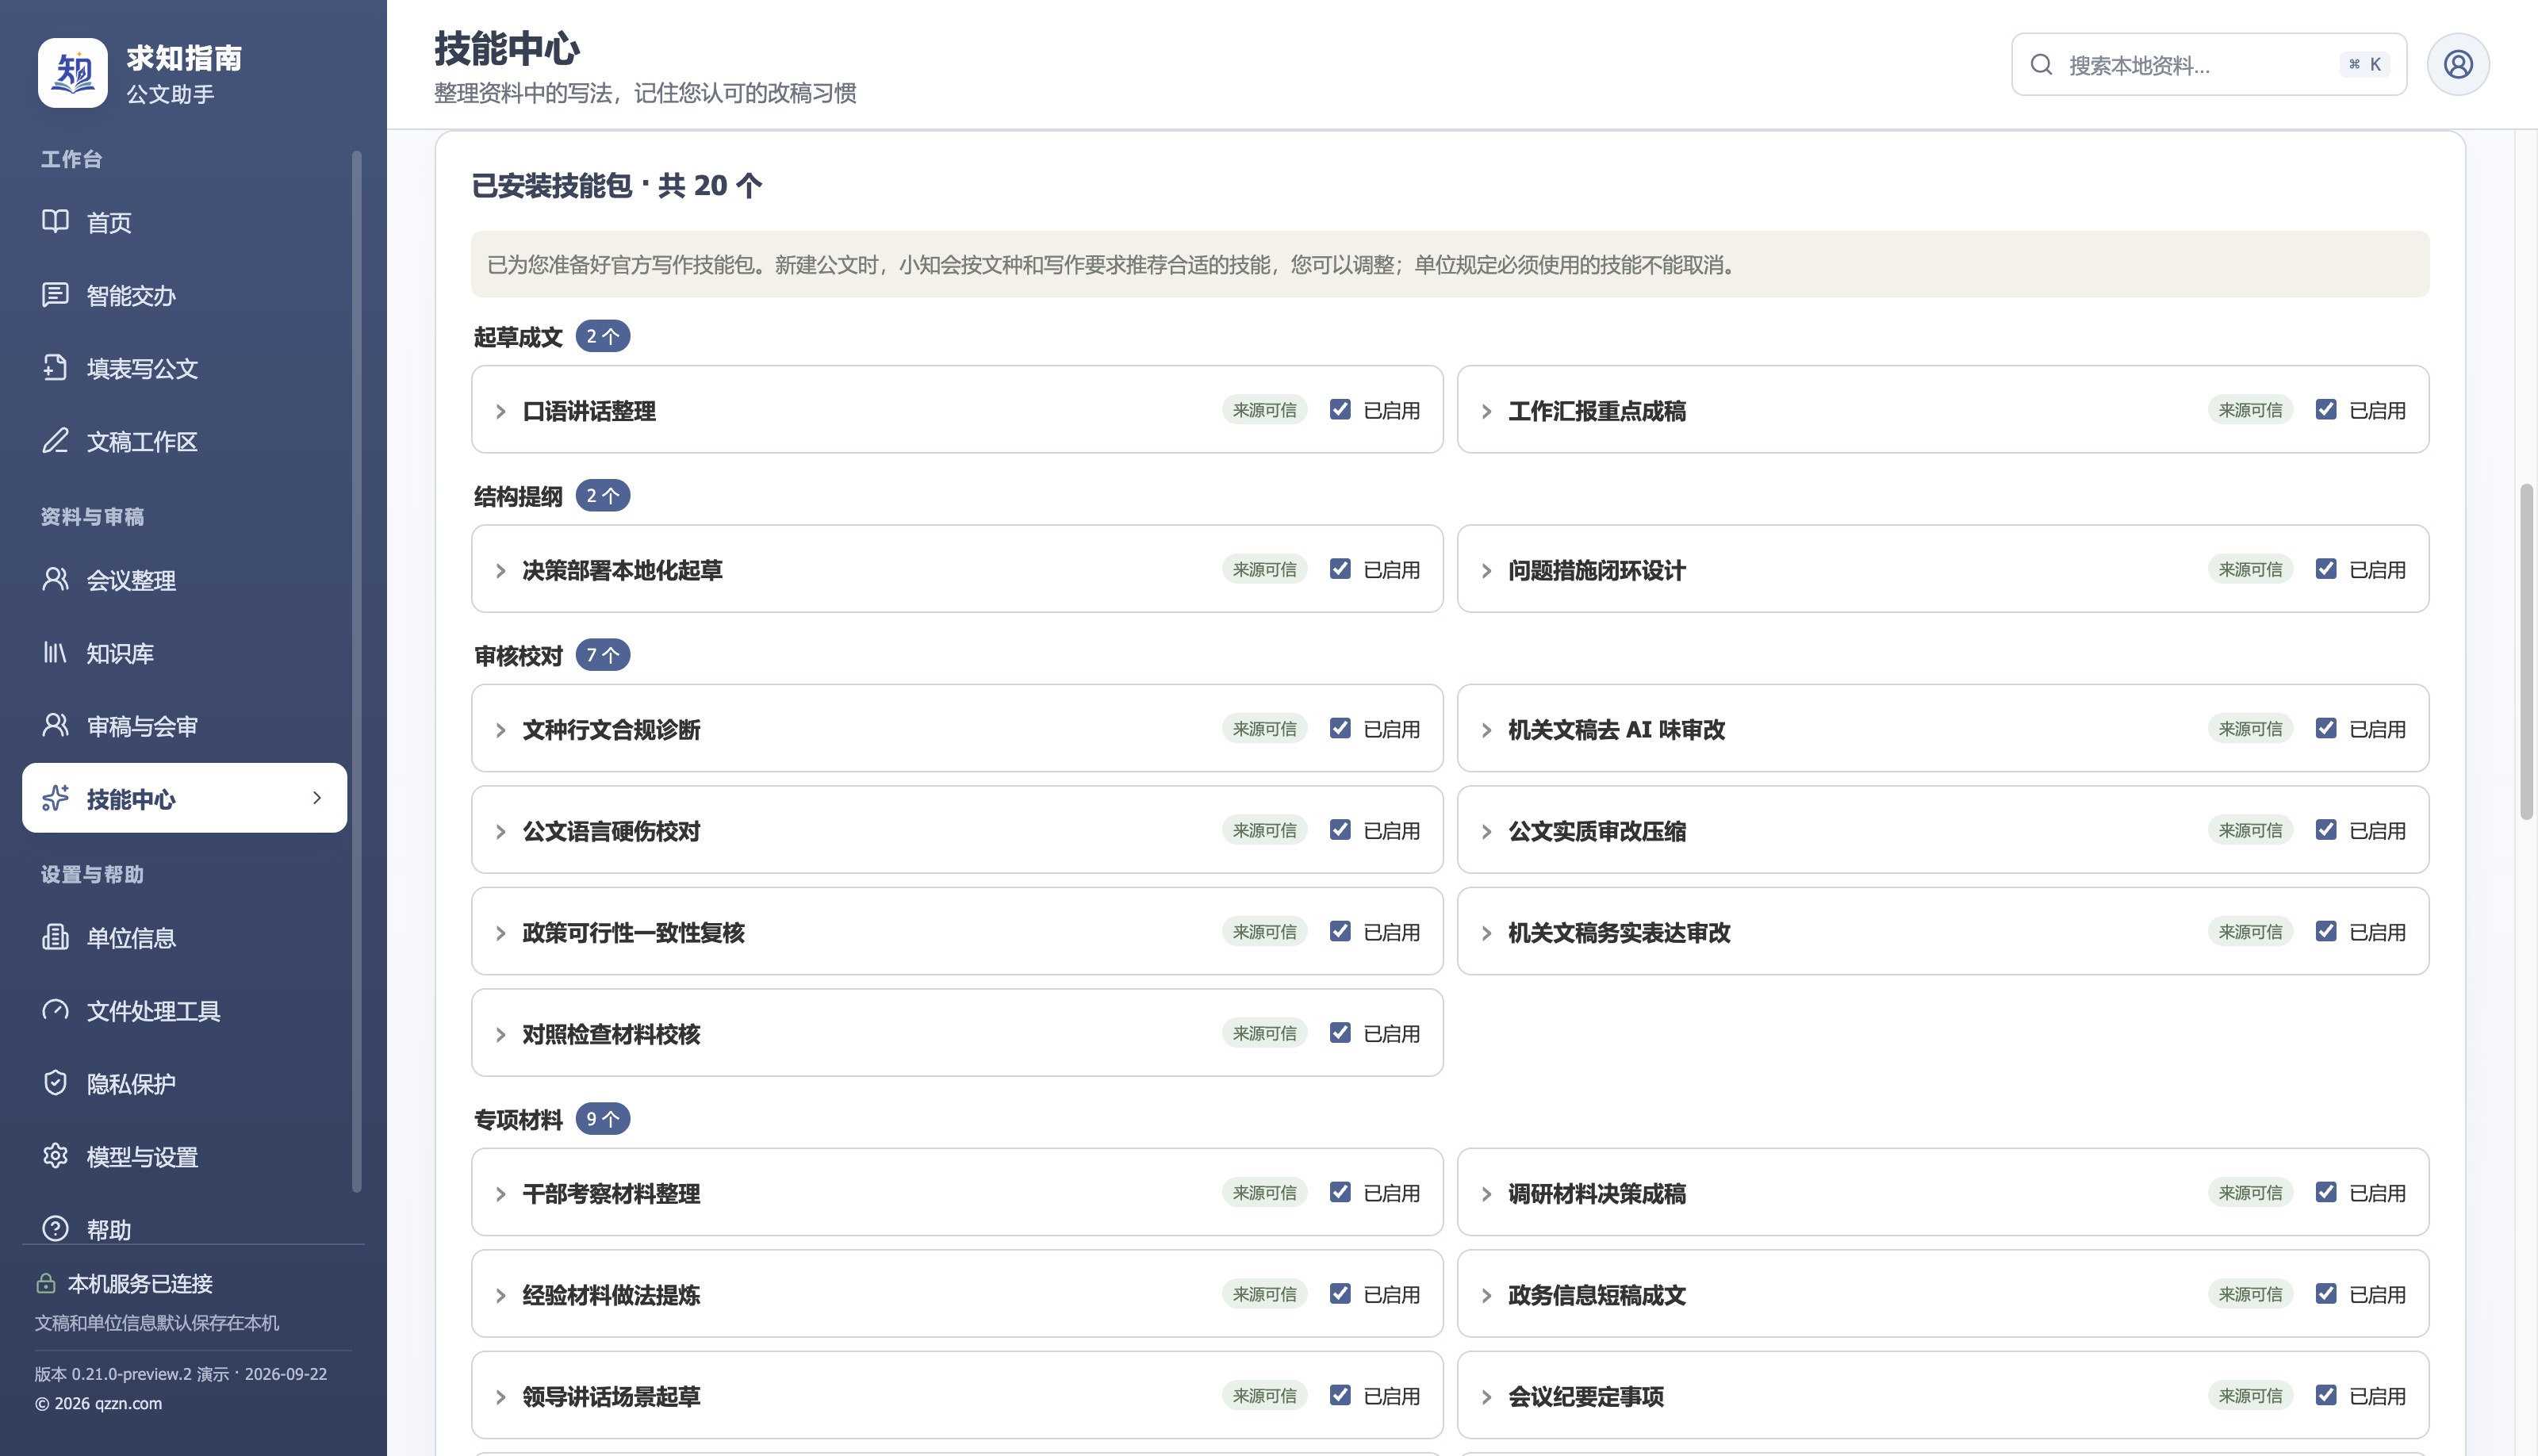Uncheck 已启用 for 工作汇报重点成稿
The height and width of the screenshot is (1456, 2538).
click(2326, 409)
